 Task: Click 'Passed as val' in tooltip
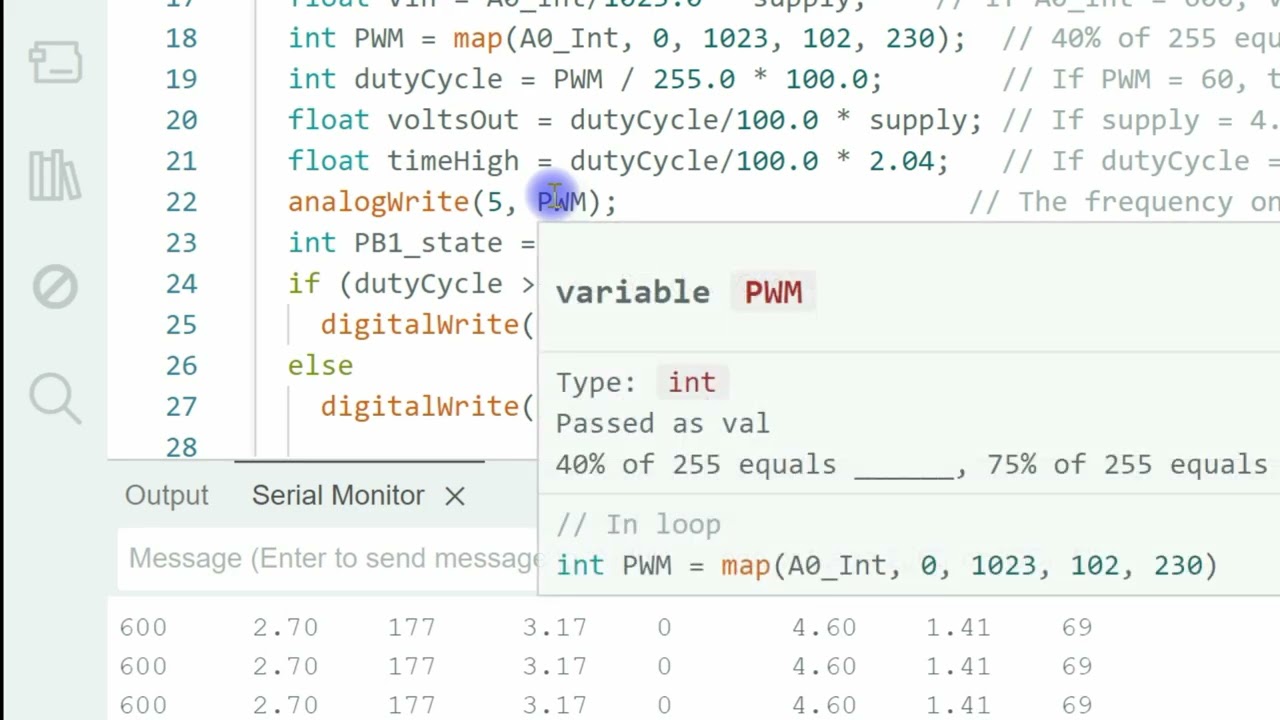click(x=663, y=423)
